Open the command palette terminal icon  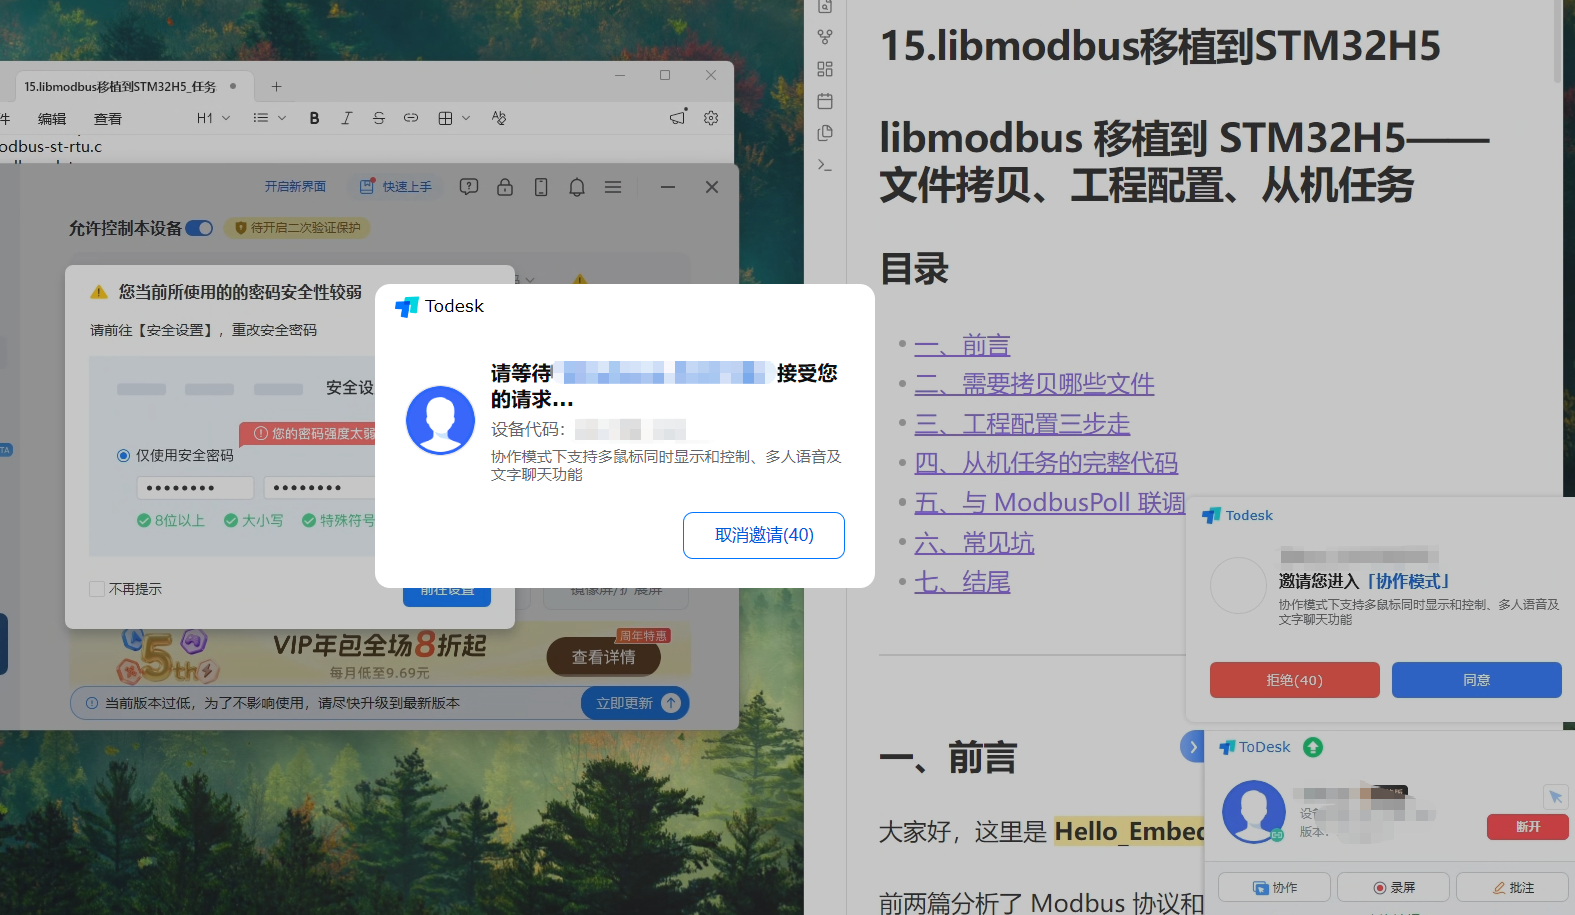coord(825,165)
